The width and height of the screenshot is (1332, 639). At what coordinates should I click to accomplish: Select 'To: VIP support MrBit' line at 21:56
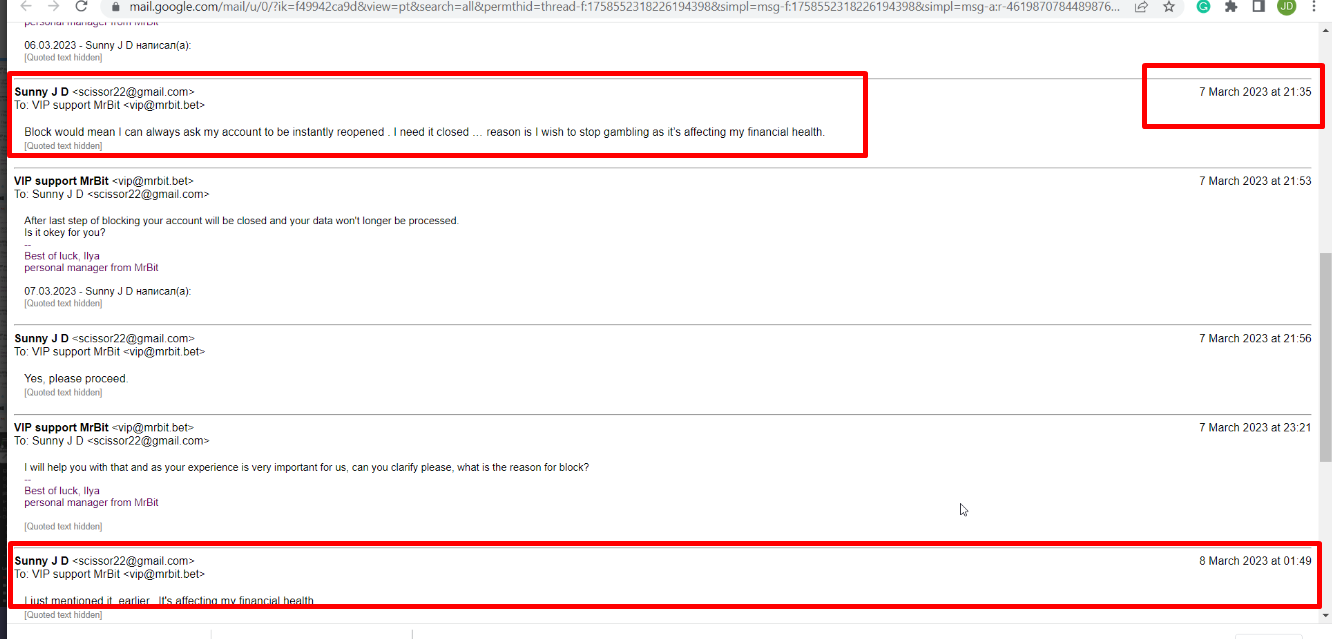click(109, 352)
